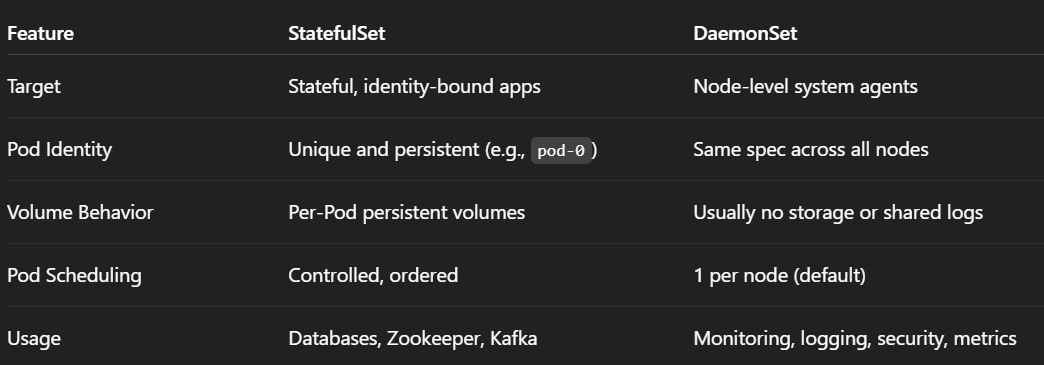Click 'Databases, Zookeeper, Kafka' cell
This screenshot has width=1044, height=365.
coord(412,338)
